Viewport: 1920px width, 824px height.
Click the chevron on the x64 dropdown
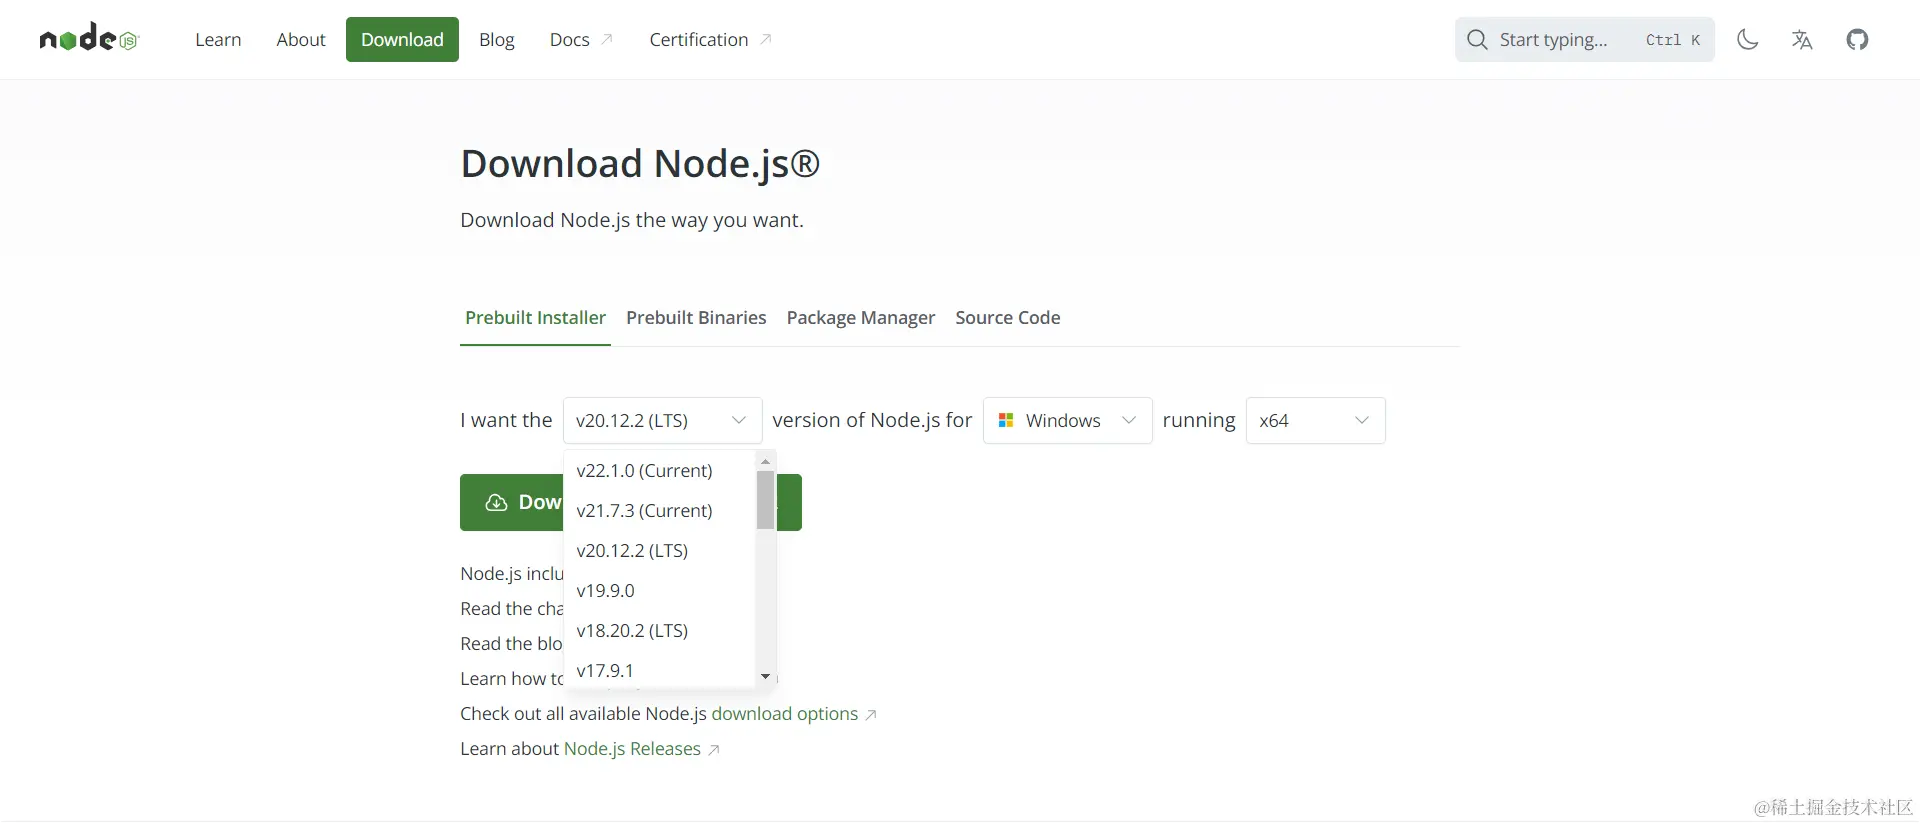click(1362, 421)
